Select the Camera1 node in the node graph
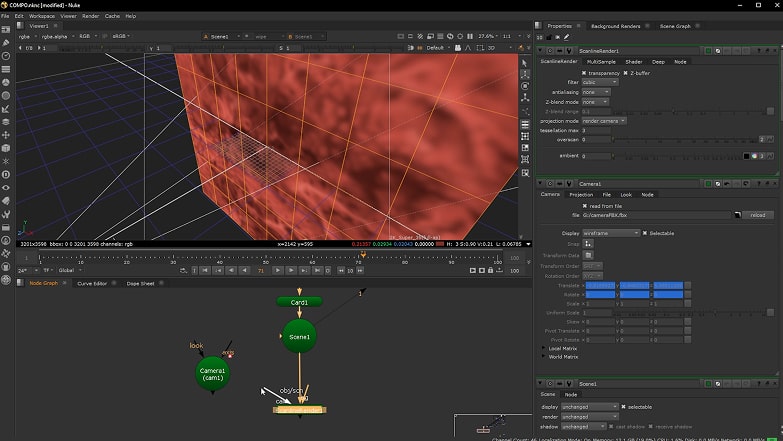 213,374
